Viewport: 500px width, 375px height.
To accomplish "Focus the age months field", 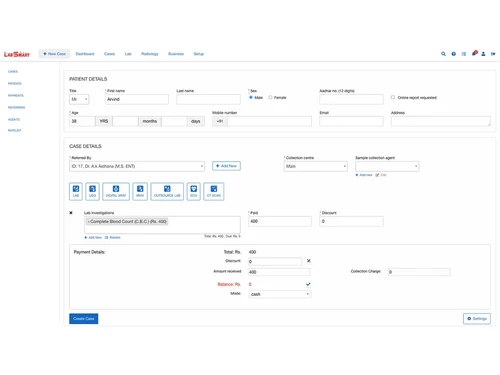I will (125, 121).
